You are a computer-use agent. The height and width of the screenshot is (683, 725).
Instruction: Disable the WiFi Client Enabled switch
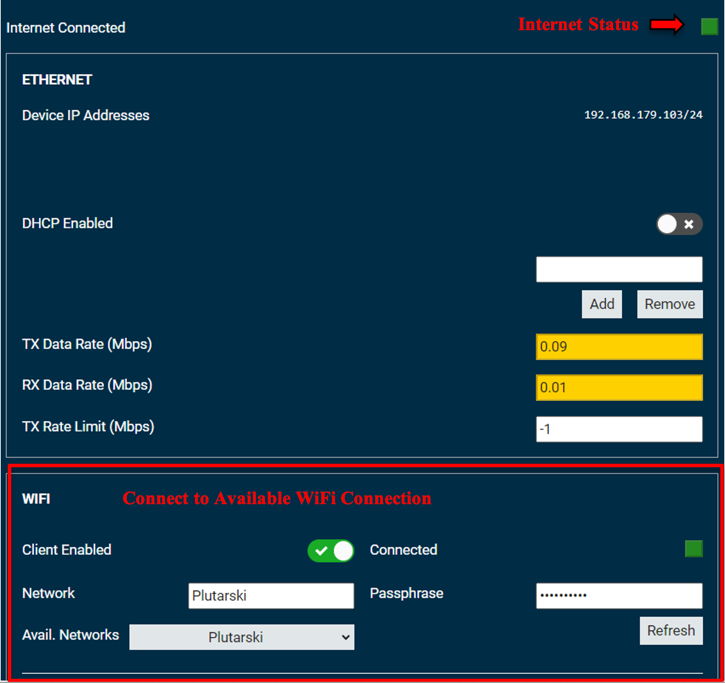pos(330,551)
